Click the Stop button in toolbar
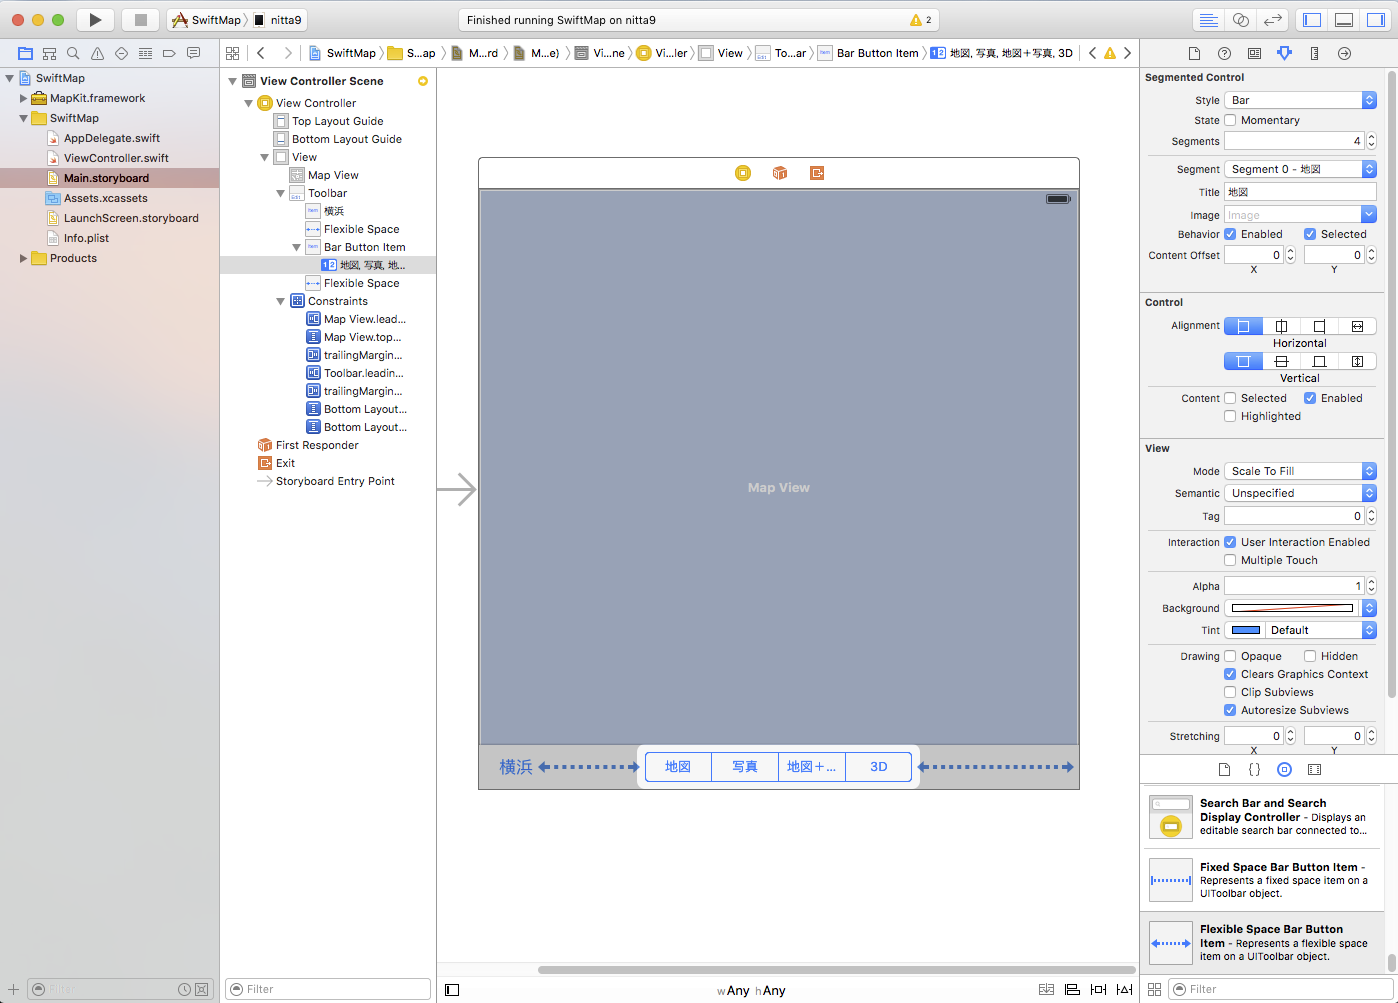Image resolution: width=1398 pixels, height=1003 pixels. (x=141, y=20)
